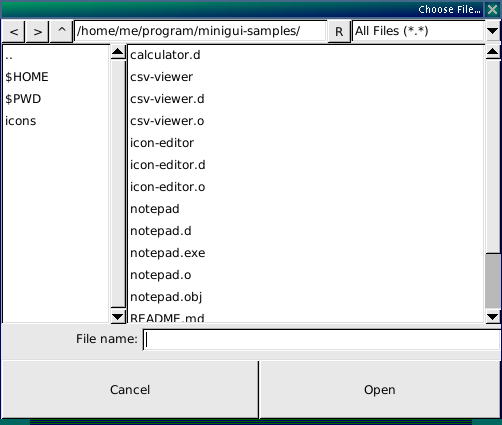
Task: Select file notepad.o
Action: tap(306, 275)
